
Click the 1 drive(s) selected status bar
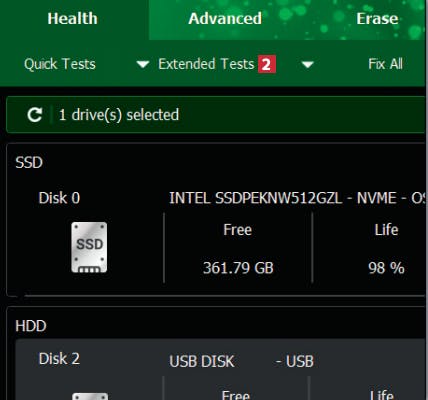(x=215, y=115)
